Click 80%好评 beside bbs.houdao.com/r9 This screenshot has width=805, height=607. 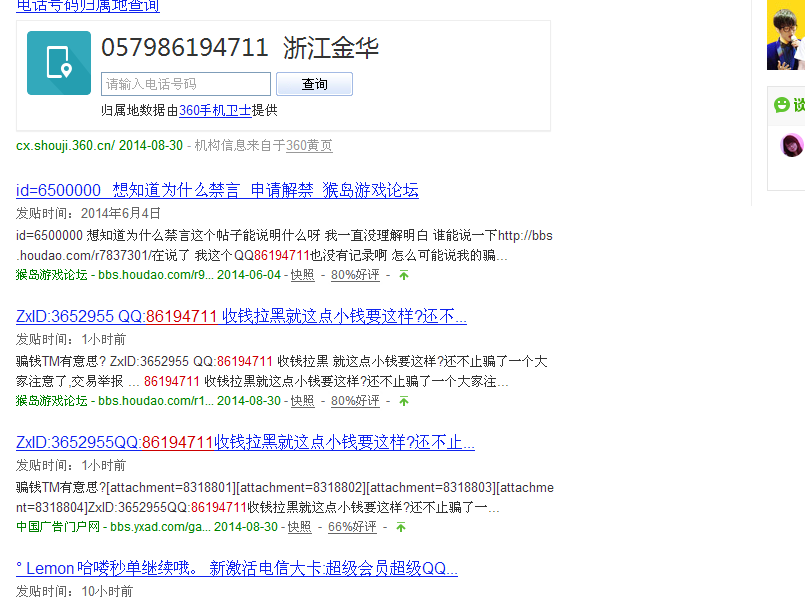pos(355,275)
